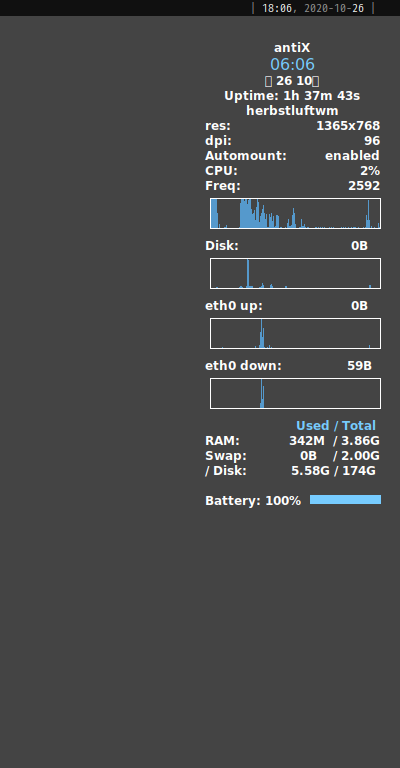Click the panel clock showing 18:06, 2020-10-26
The height and width of the screenshot is (768, 400).
313,8
